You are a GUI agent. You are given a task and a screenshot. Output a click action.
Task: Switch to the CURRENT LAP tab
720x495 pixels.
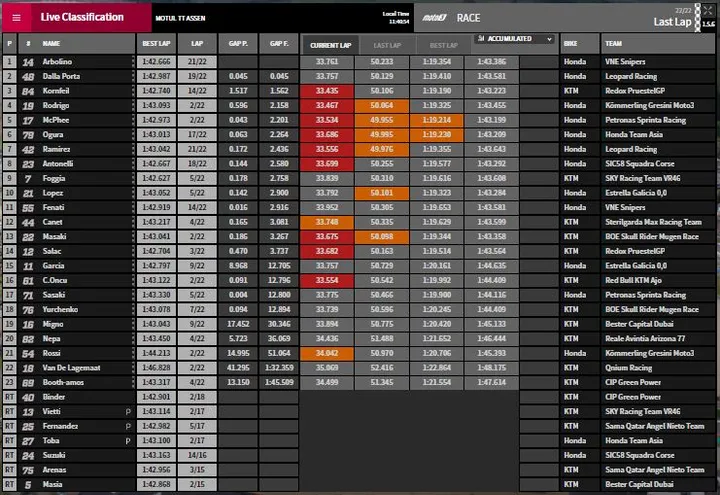point(330,45)
